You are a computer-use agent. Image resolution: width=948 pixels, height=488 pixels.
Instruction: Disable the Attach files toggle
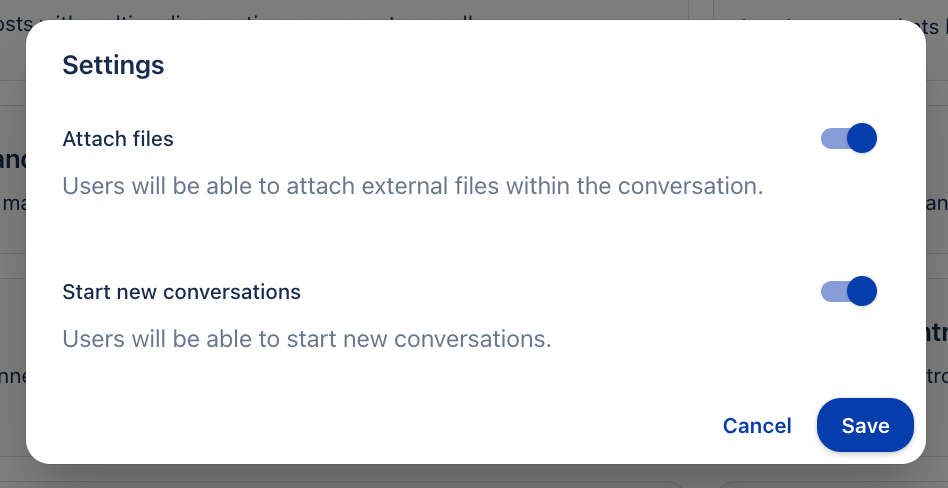(x=848, y=138)
